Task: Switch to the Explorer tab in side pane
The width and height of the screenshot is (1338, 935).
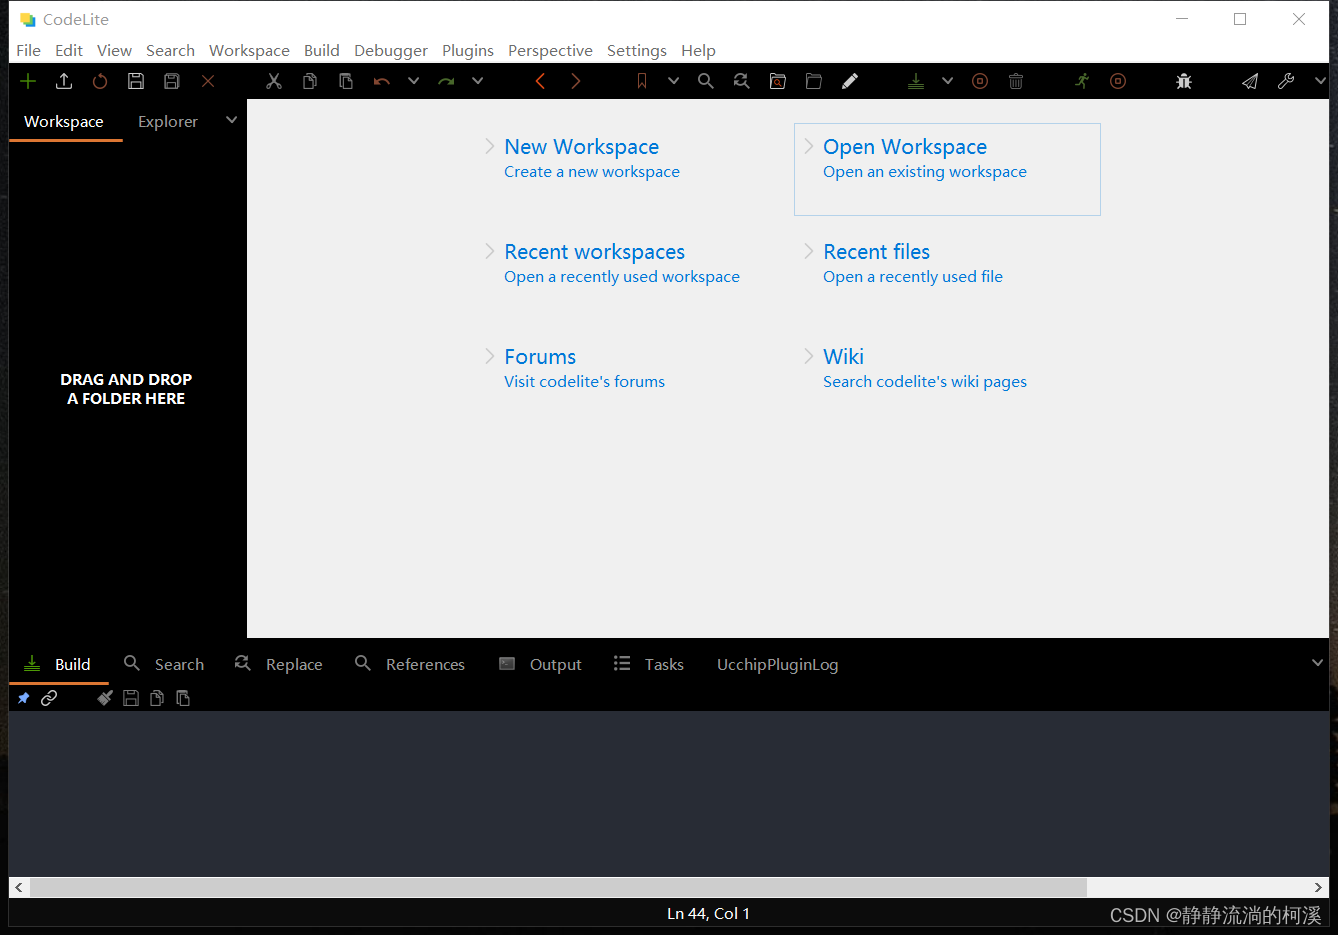Action: click(x=168, y=121)
